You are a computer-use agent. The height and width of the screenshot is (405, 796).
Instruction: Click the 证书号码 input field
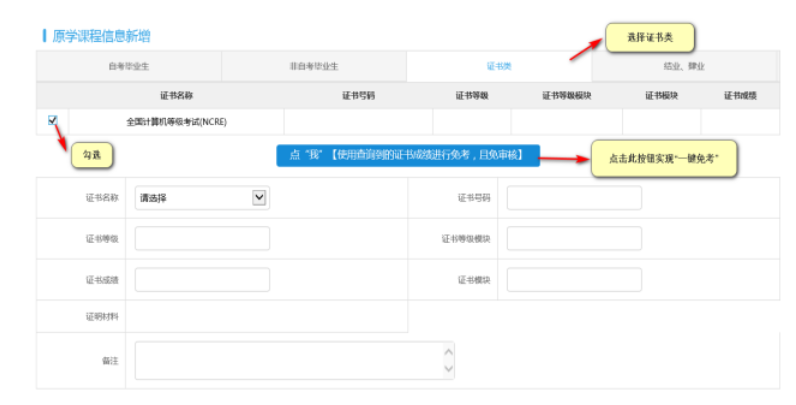pyautogui.click(x=573, y=198)
